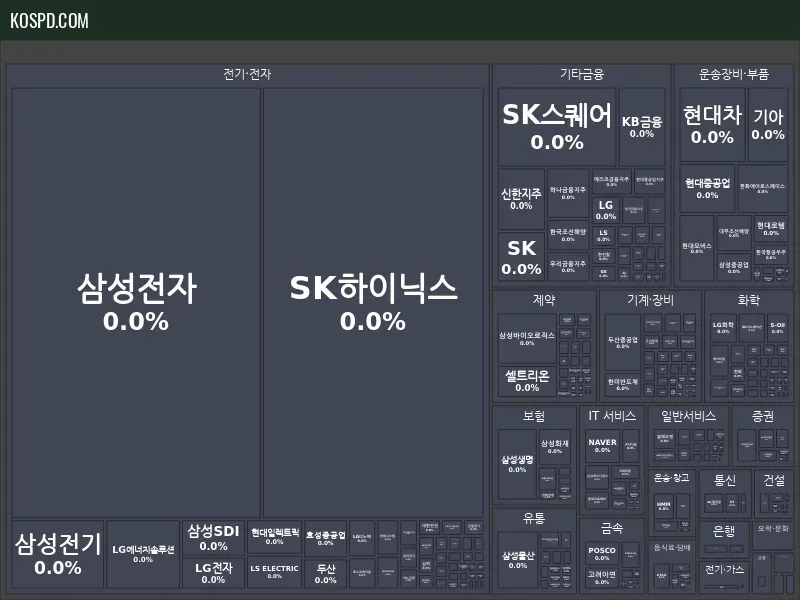Viewport: 800px width, 600px height.
Task: Open the 효성중공업 tile
Action: pyautogui.click(x=326, y=538)
